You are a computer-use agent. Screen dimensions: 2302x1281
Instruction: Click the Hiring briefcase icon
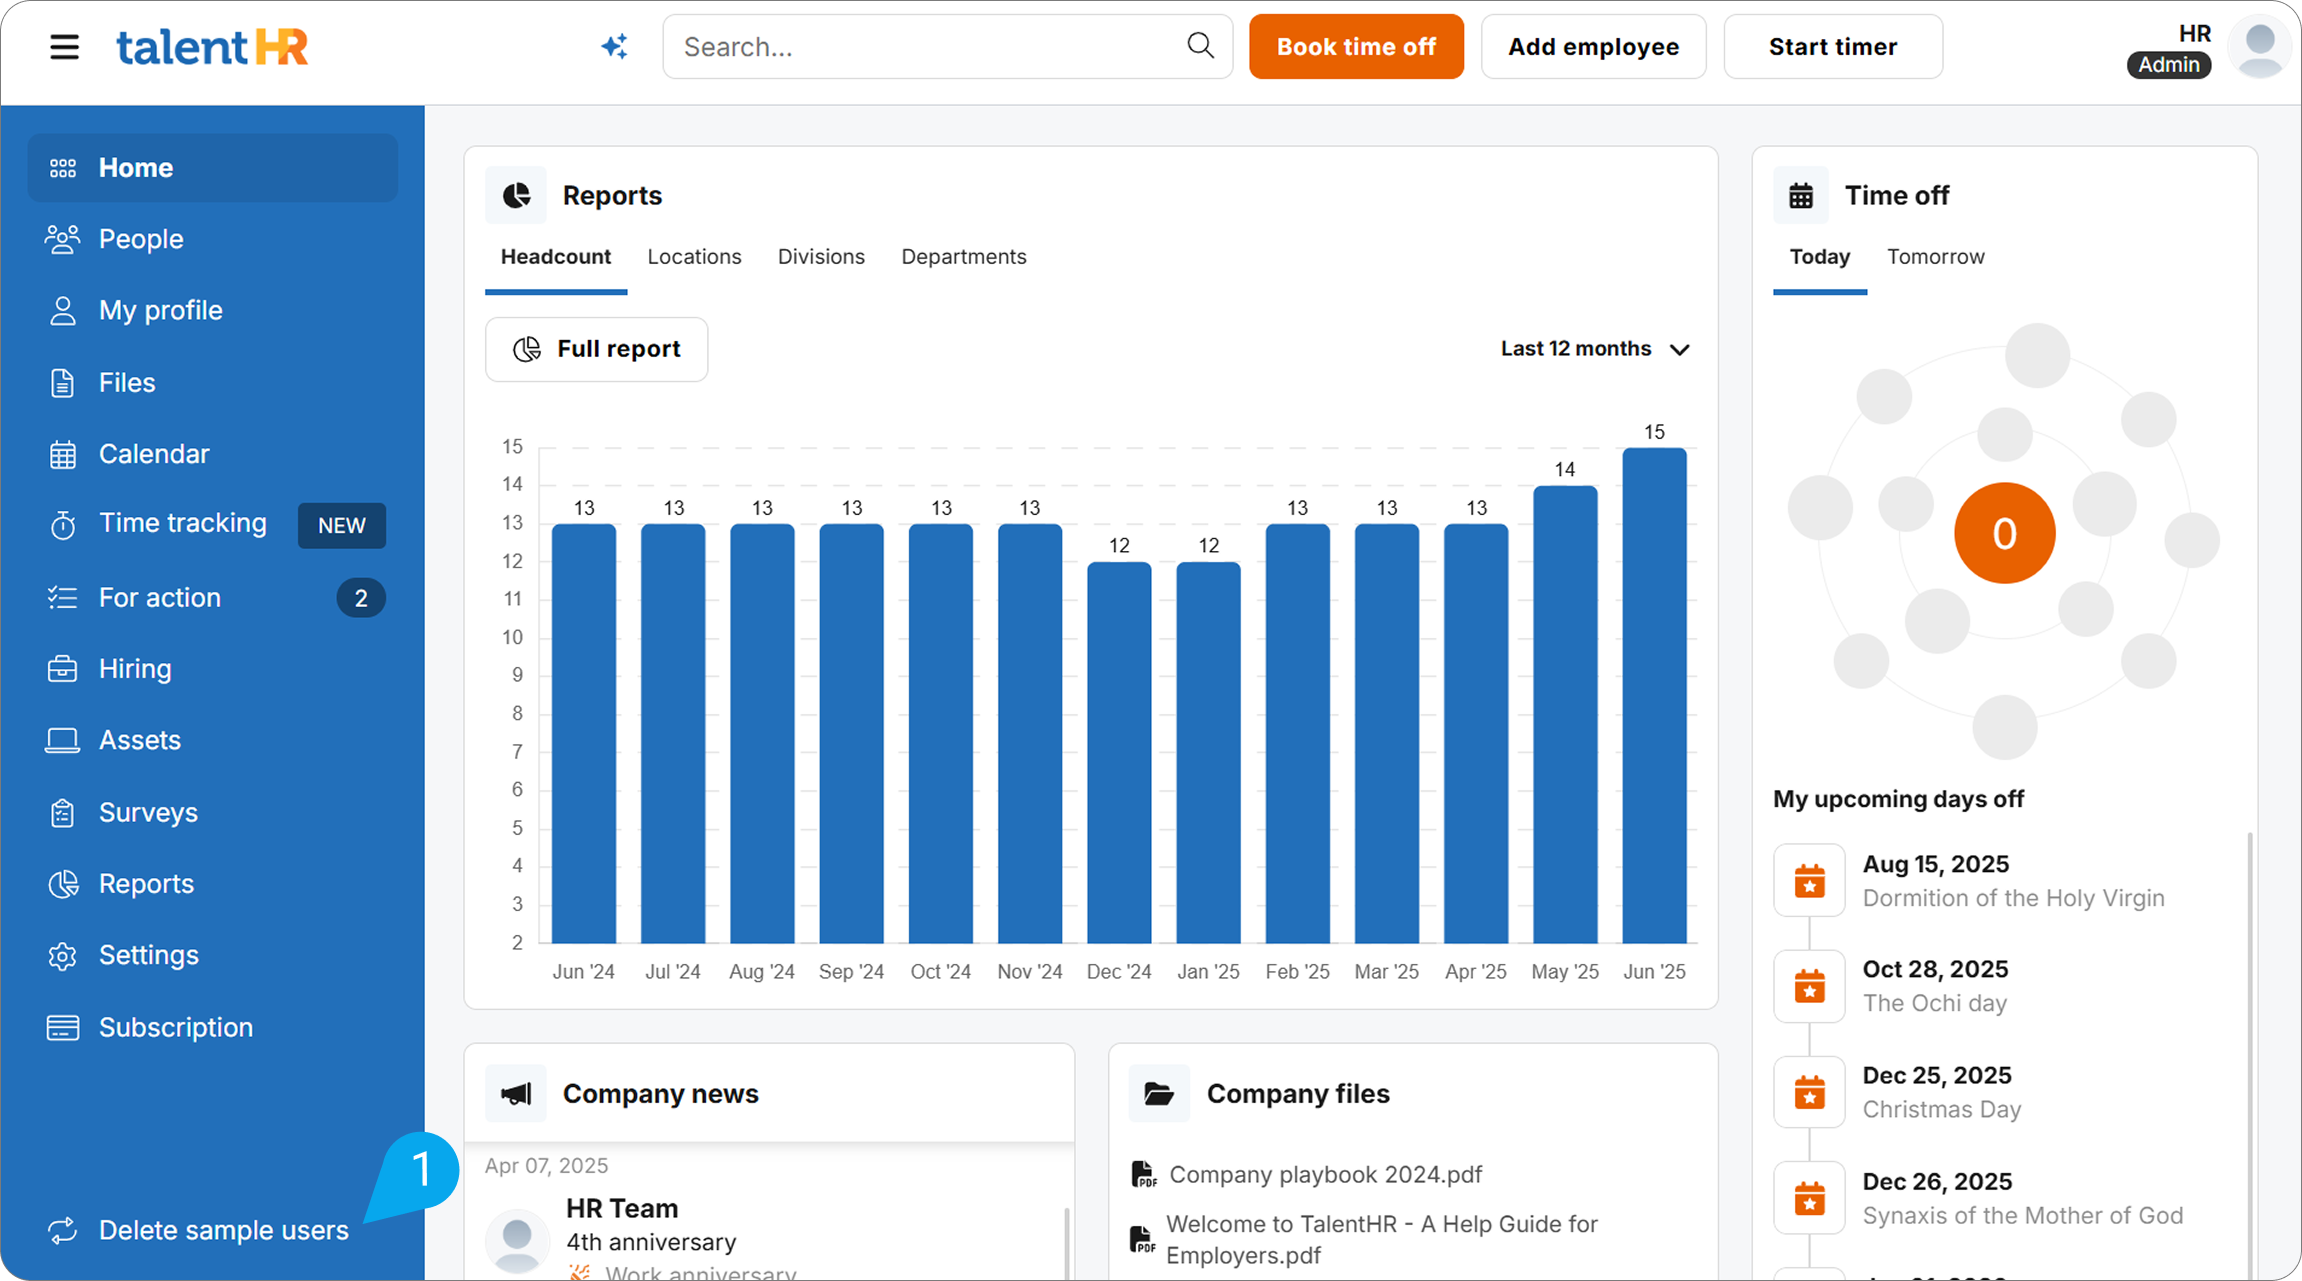[62, 669]
